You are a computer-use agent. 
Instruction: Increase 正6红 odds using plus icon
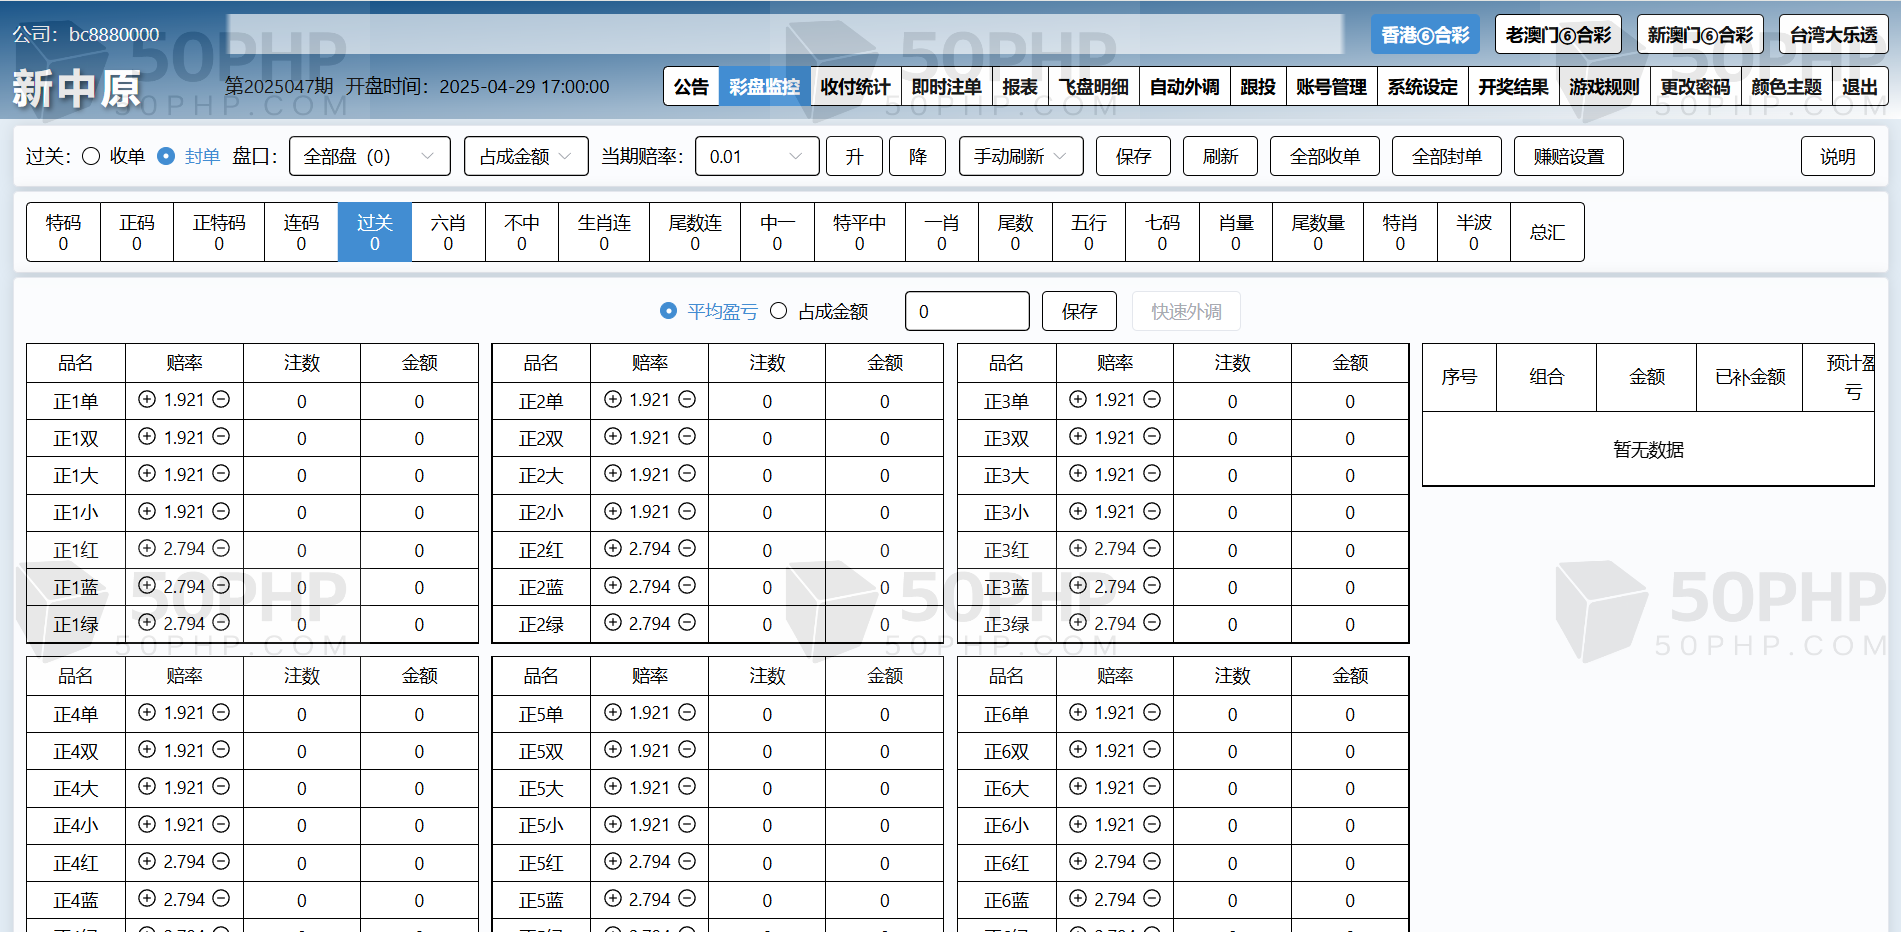1078,861
